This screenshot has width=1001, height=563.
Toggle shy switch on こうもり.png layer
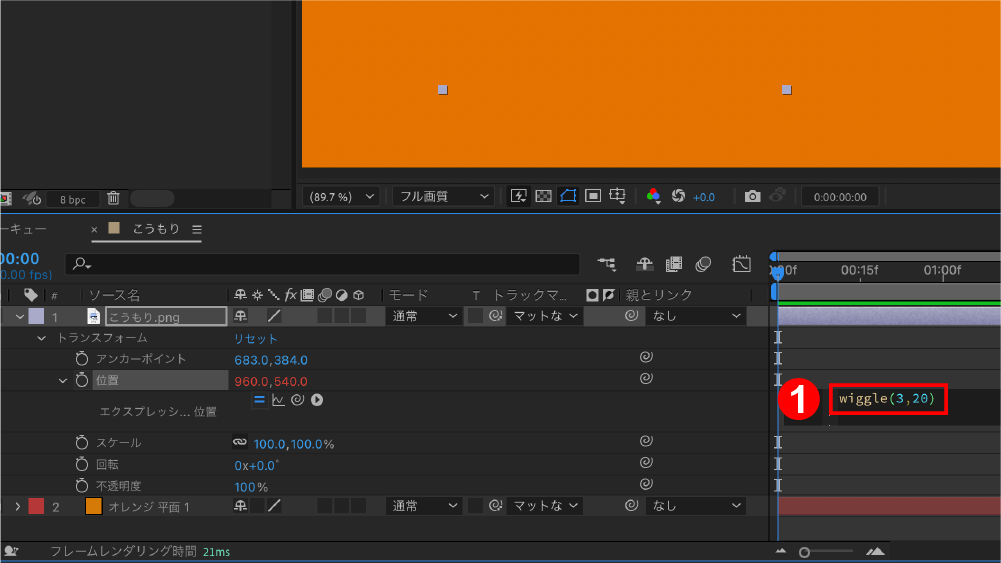[240, 315]
